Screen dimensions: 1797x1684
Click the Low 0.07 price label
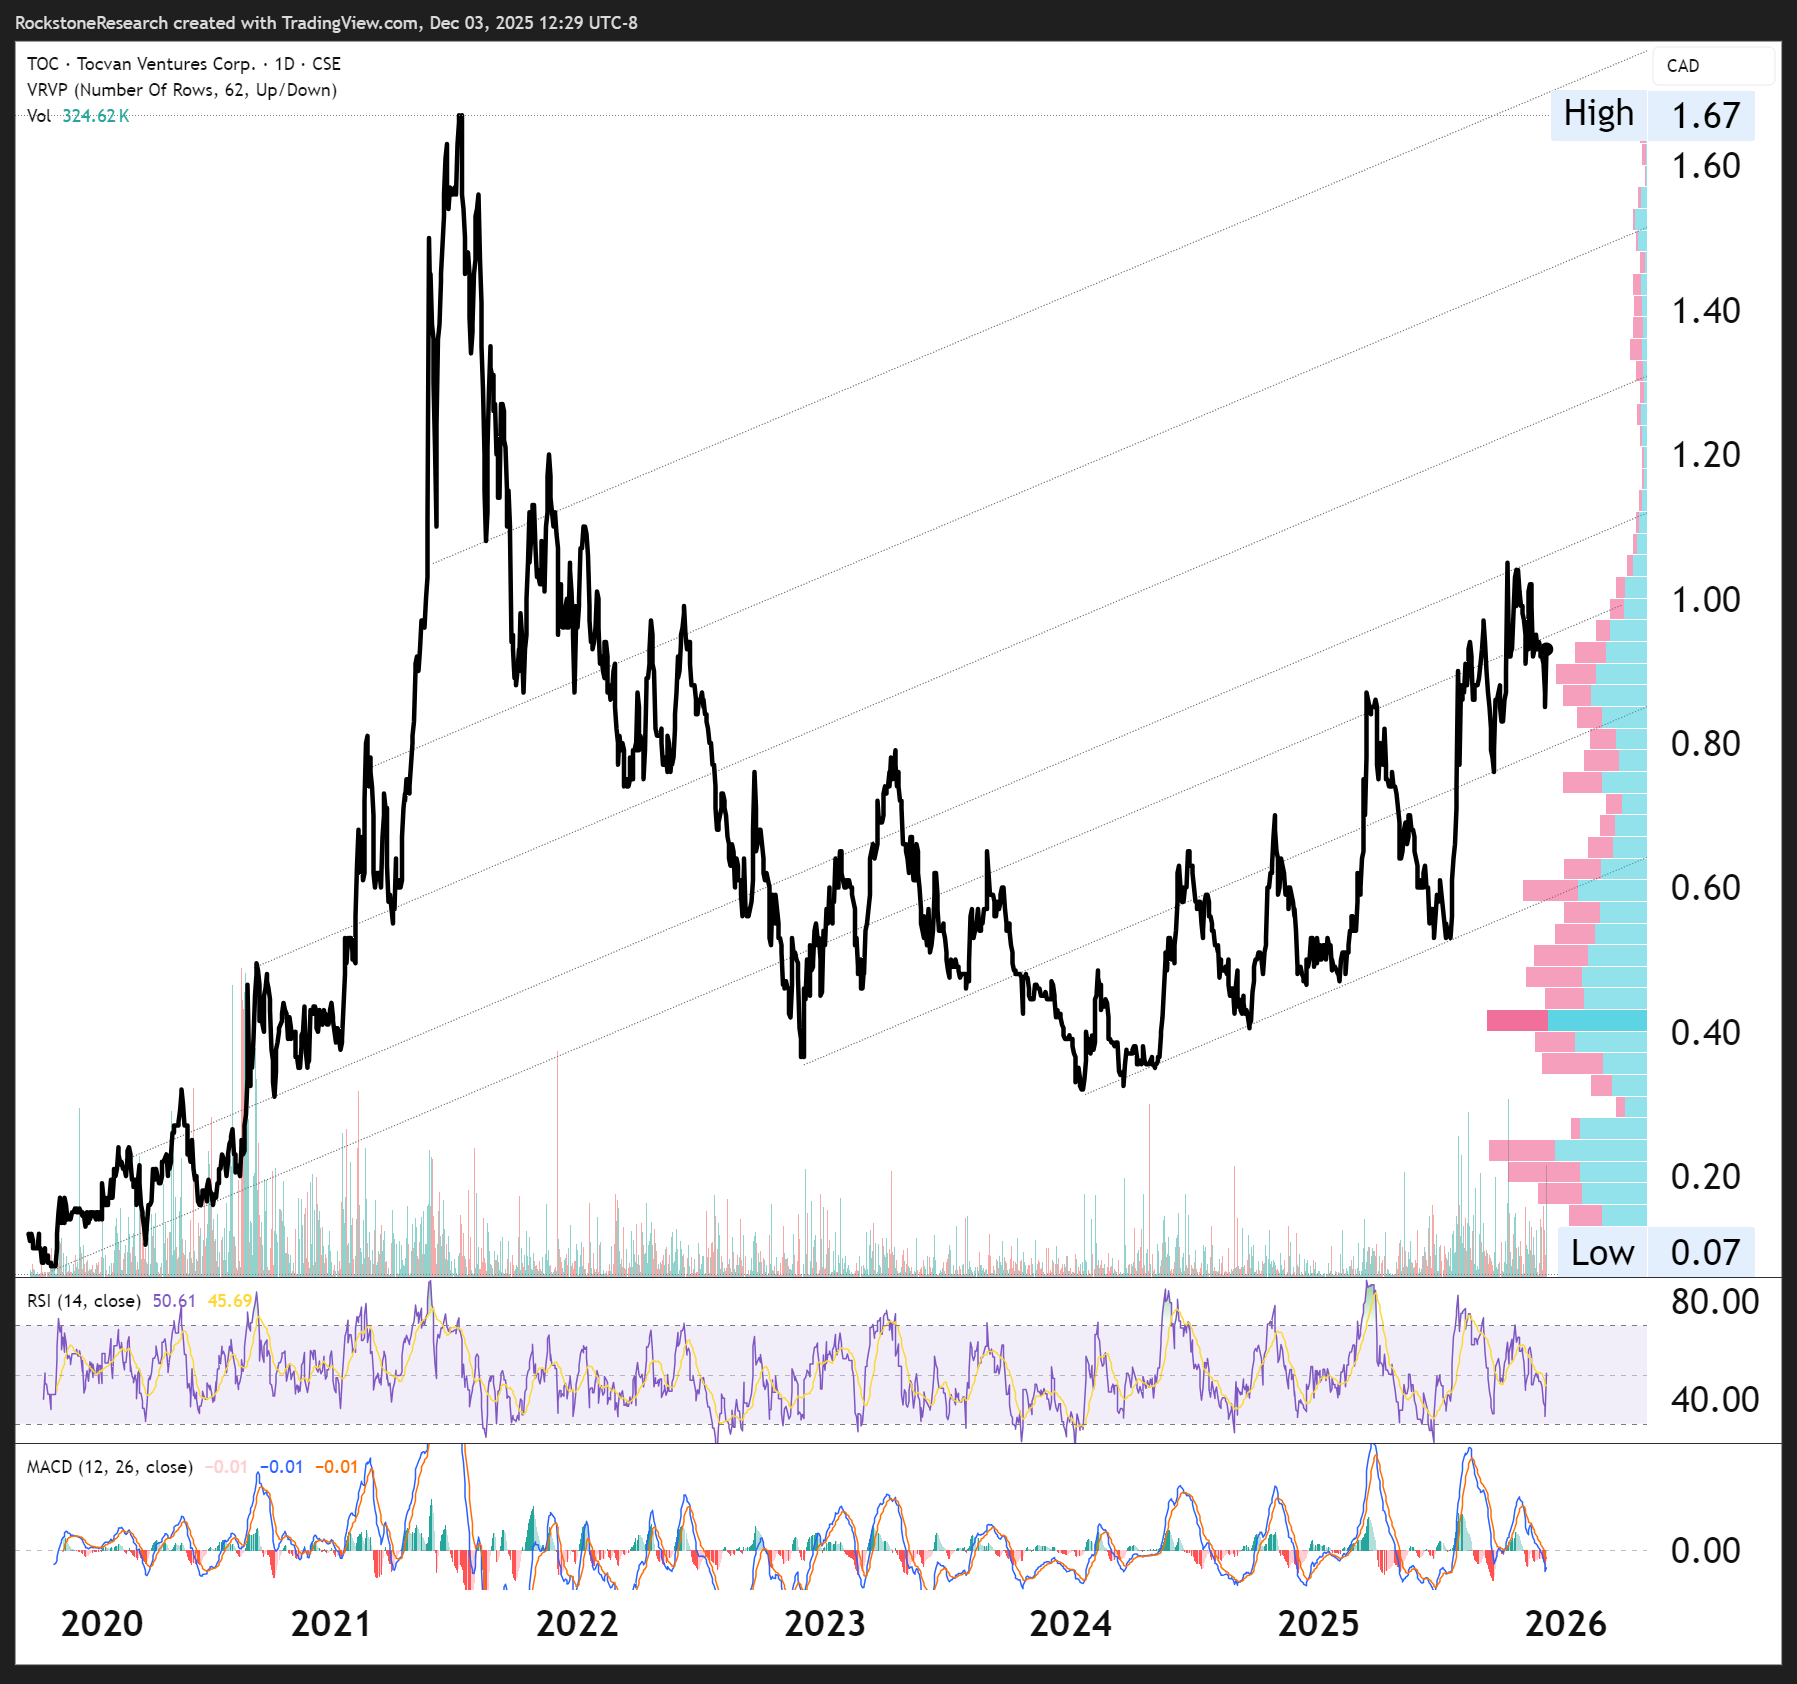(x=1655, y=1252)
